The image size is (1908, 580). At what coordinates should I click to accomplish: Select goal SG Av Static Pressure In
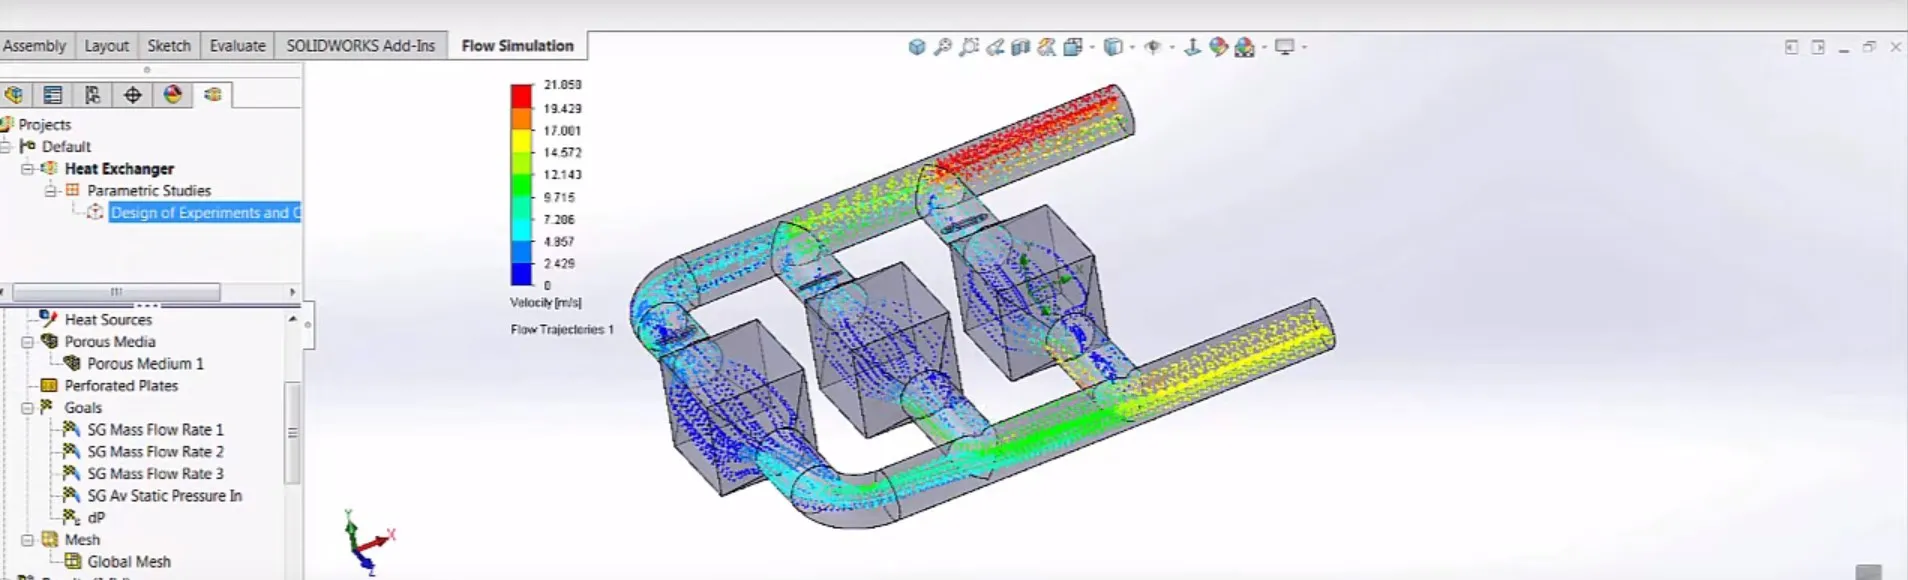click(x=164, y=496)
